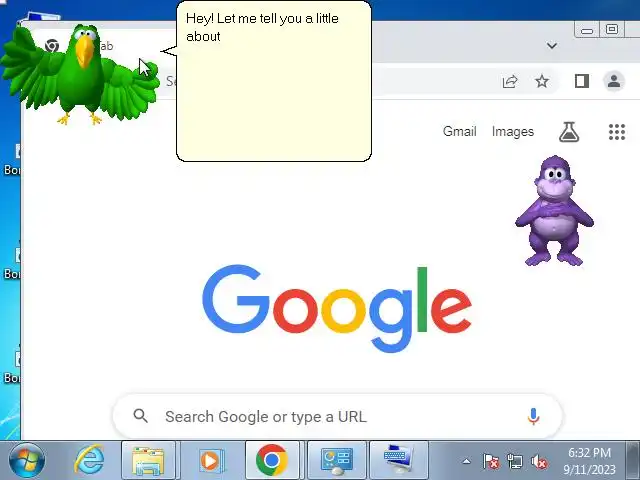This screenshot has height=480, width=640.
Task: Open Google Images link
Action: (x=513, y=131)
